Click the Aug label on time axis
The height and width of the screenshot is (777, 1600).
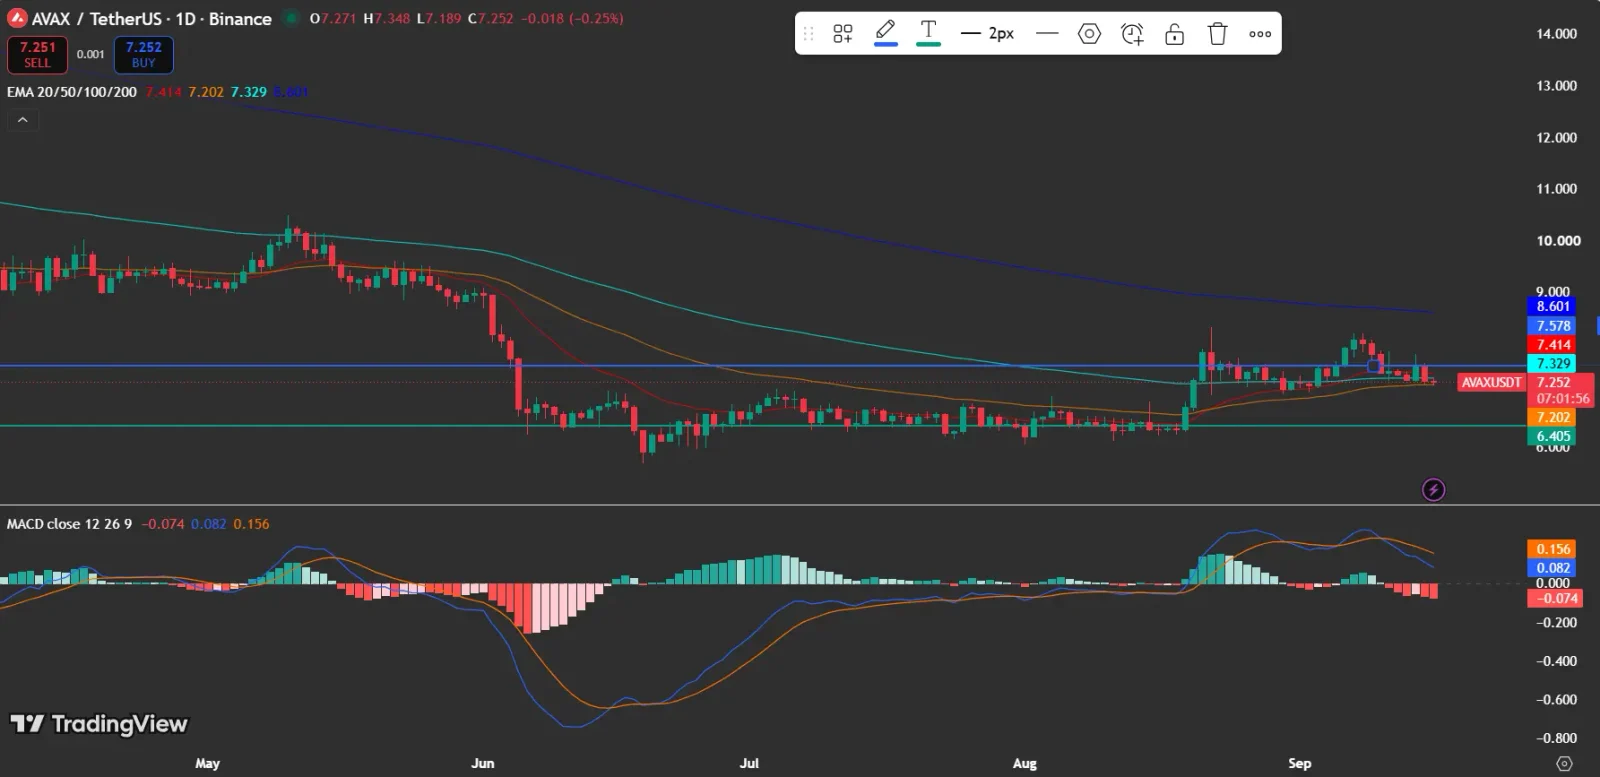click(1025, 763)
